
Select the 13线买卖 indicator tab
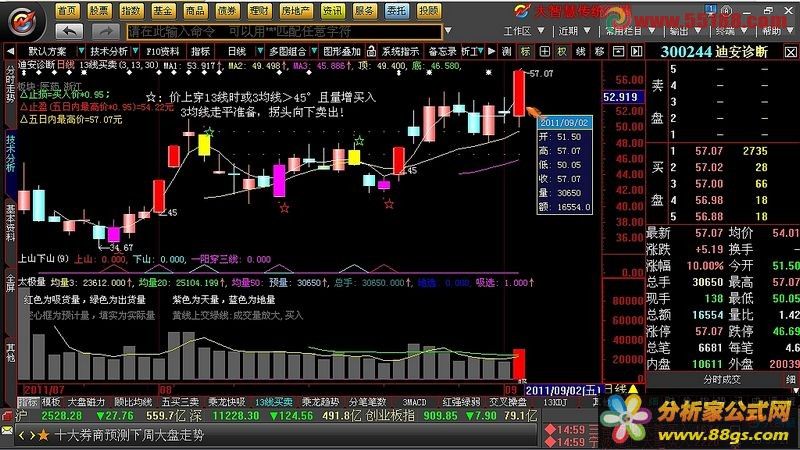click(273, 402)
